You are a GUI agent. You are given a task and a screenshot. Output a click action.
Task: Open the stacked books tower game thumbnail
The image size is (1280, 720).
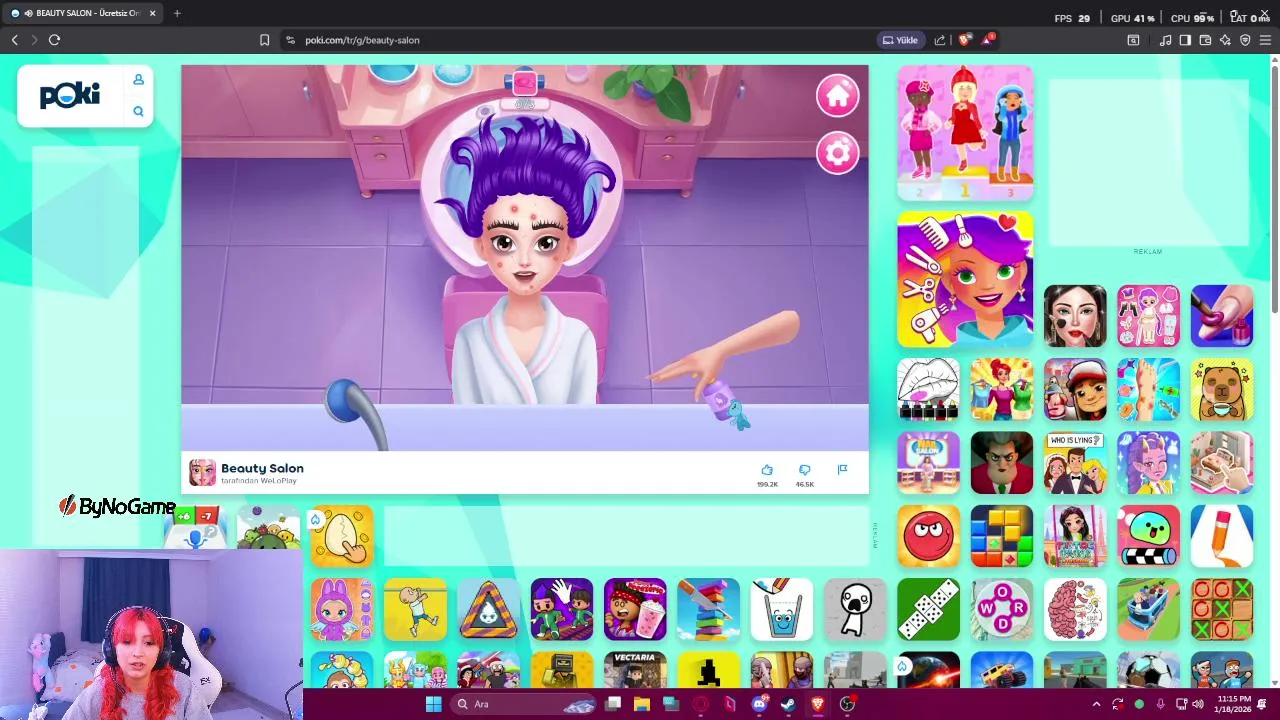click(708, 609)
